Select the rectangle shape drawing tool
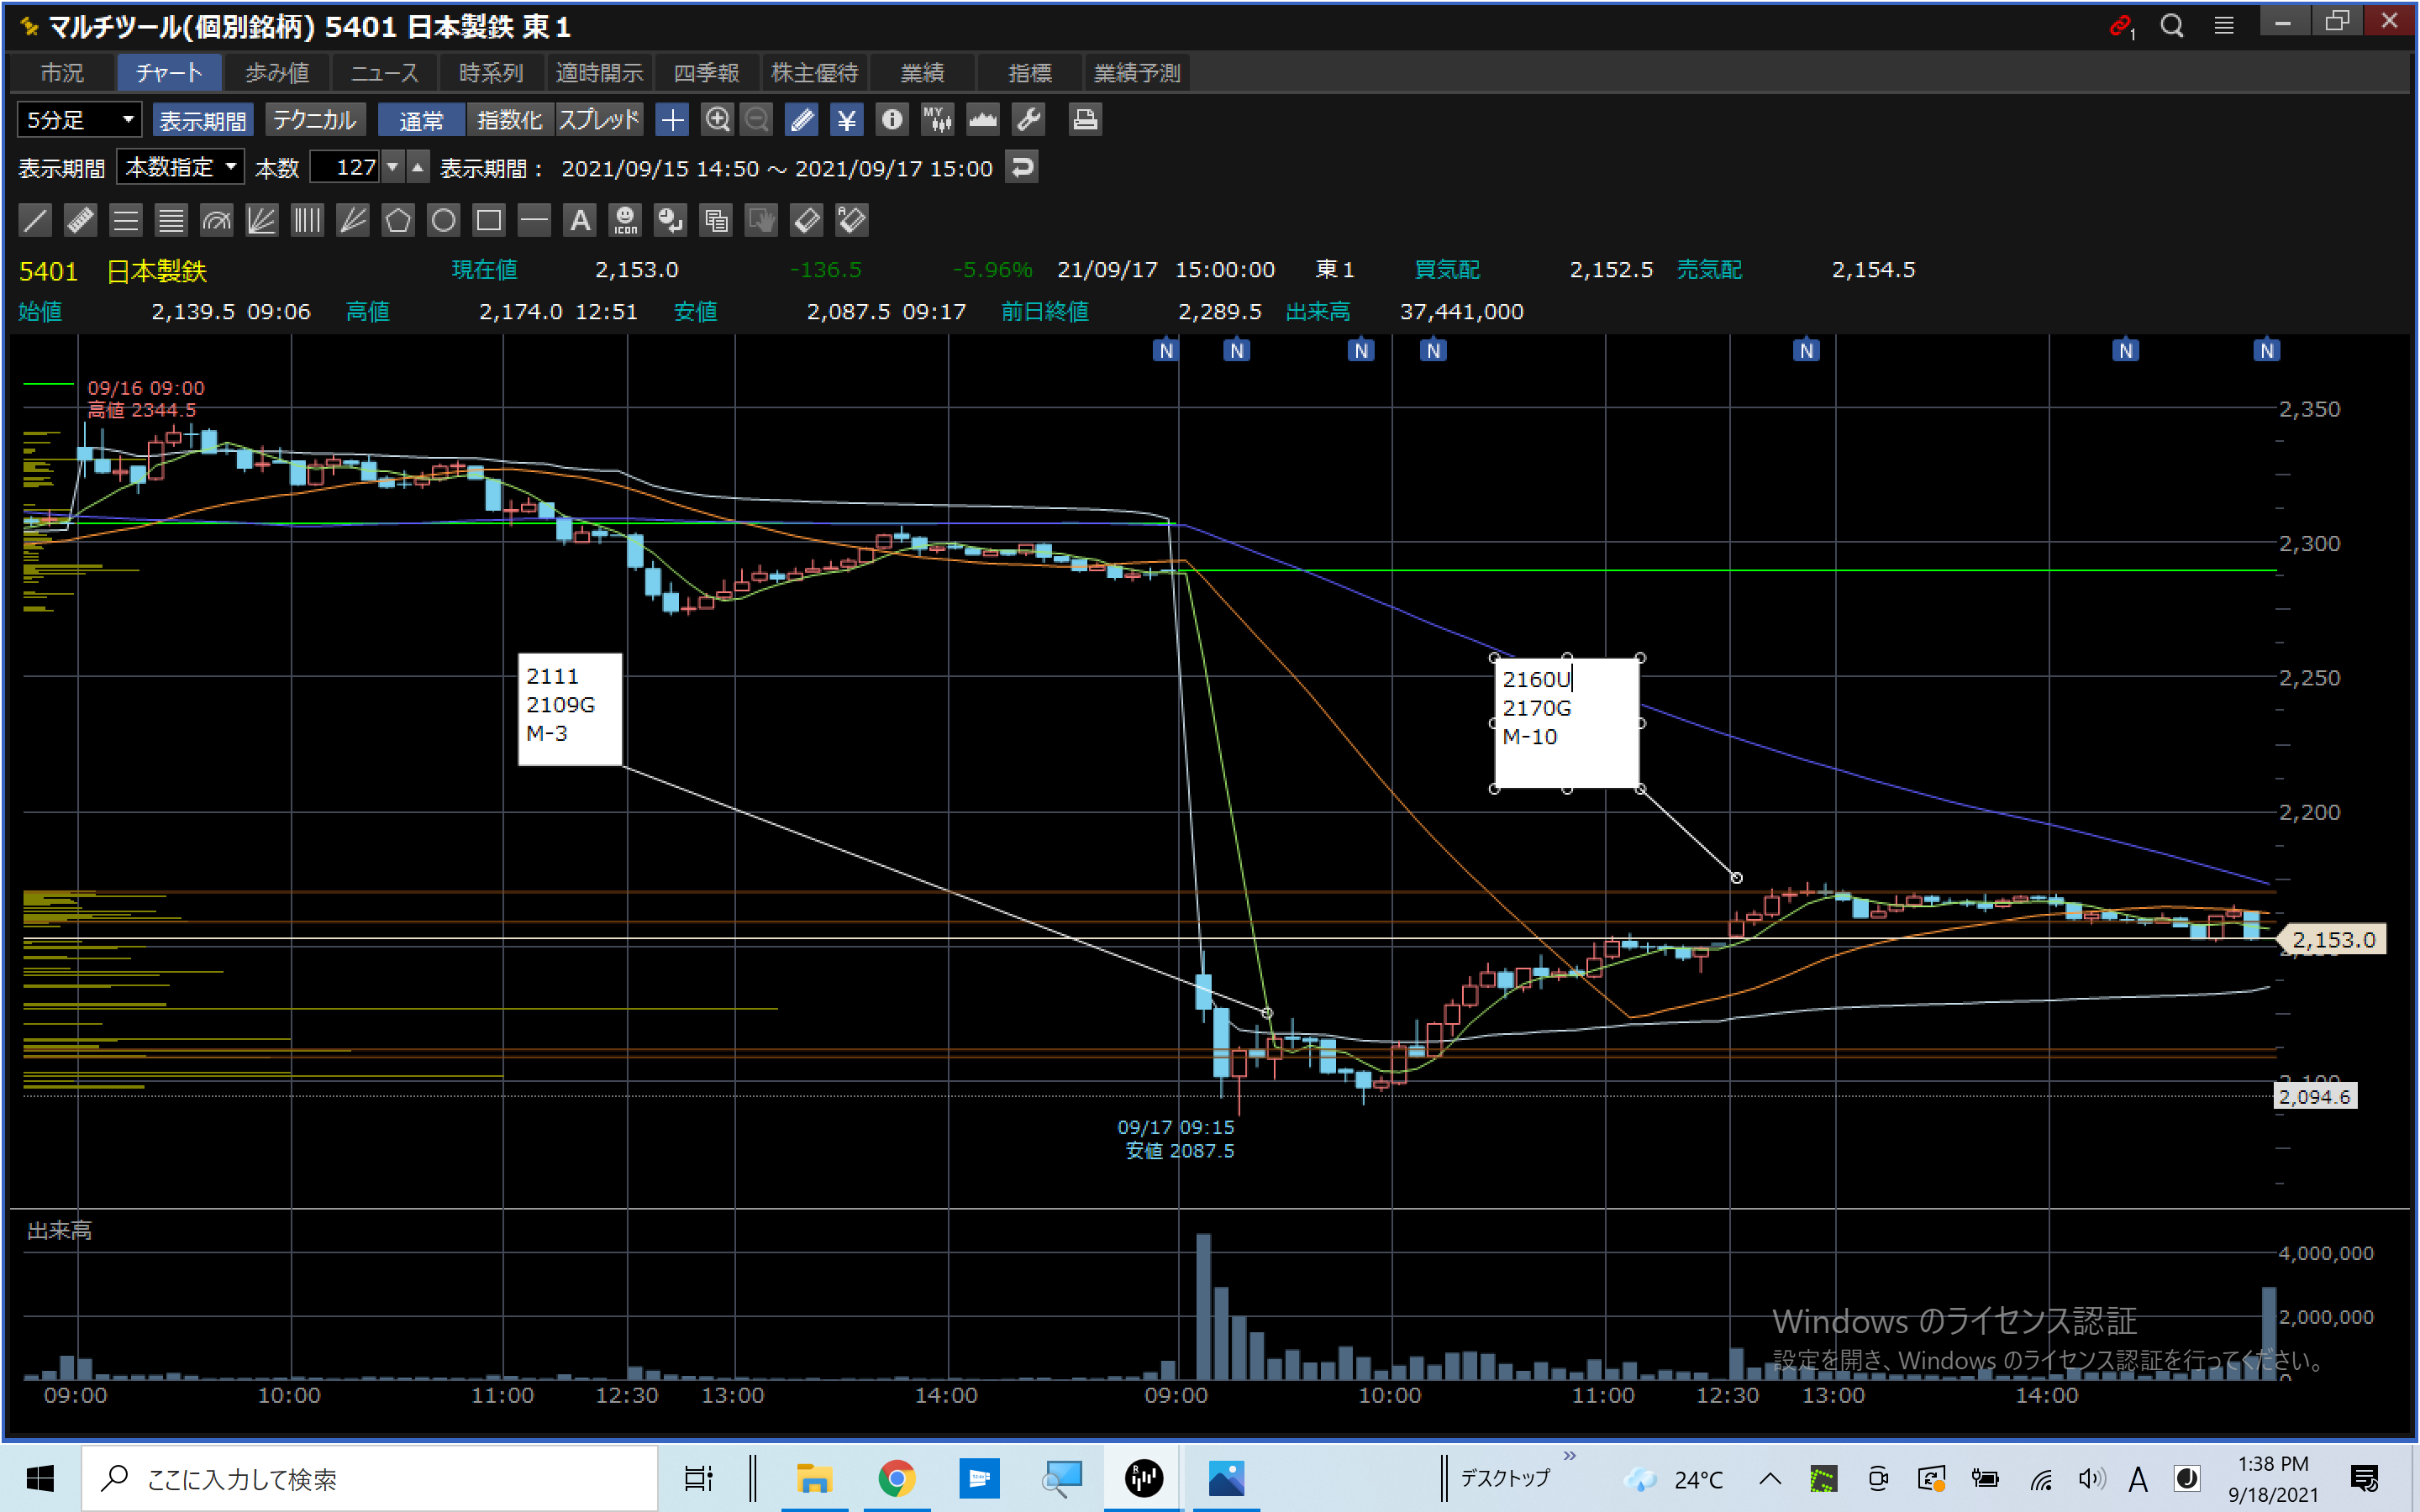Viewport: 2420px width, 1512px height. tap(489, 220)
